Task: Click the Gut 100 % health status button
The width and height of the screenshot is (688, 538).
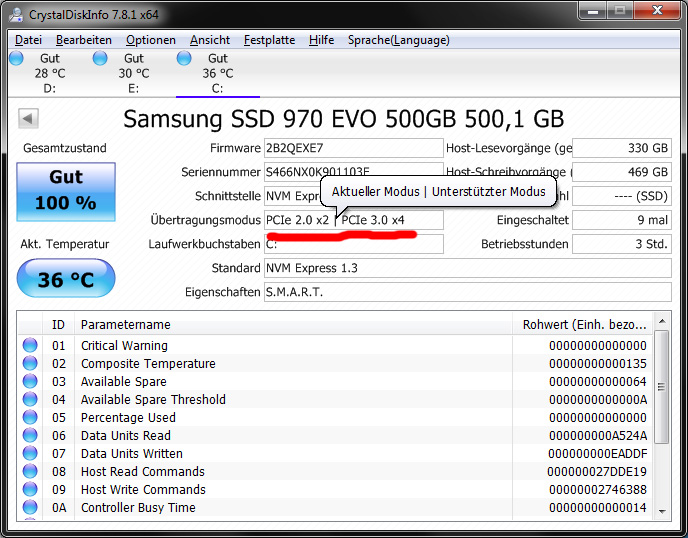Action: point(66,192)
